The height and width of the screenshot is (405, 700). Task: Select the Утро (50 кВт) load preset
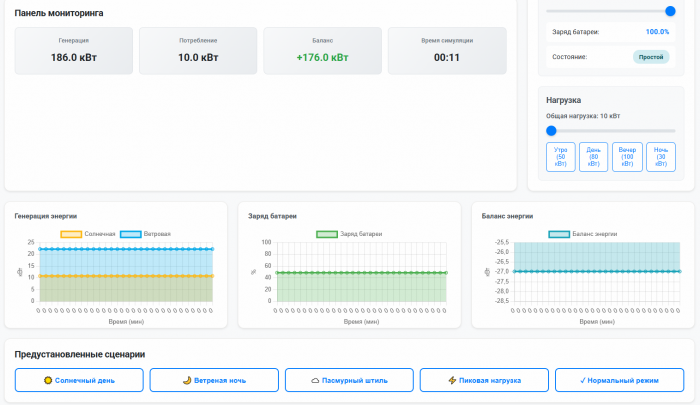pyautogui.click(x=560, y=157)
